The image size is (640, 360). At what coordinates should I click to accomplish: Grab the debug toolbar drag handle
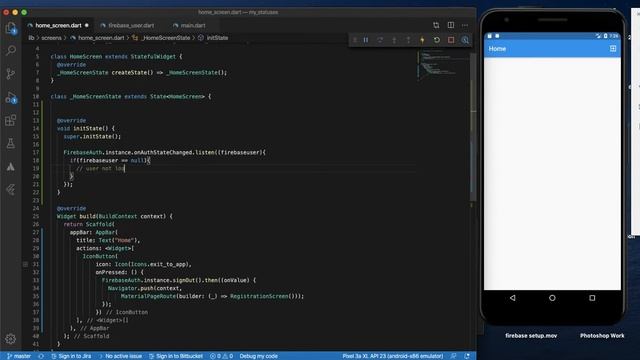[354, 40]
